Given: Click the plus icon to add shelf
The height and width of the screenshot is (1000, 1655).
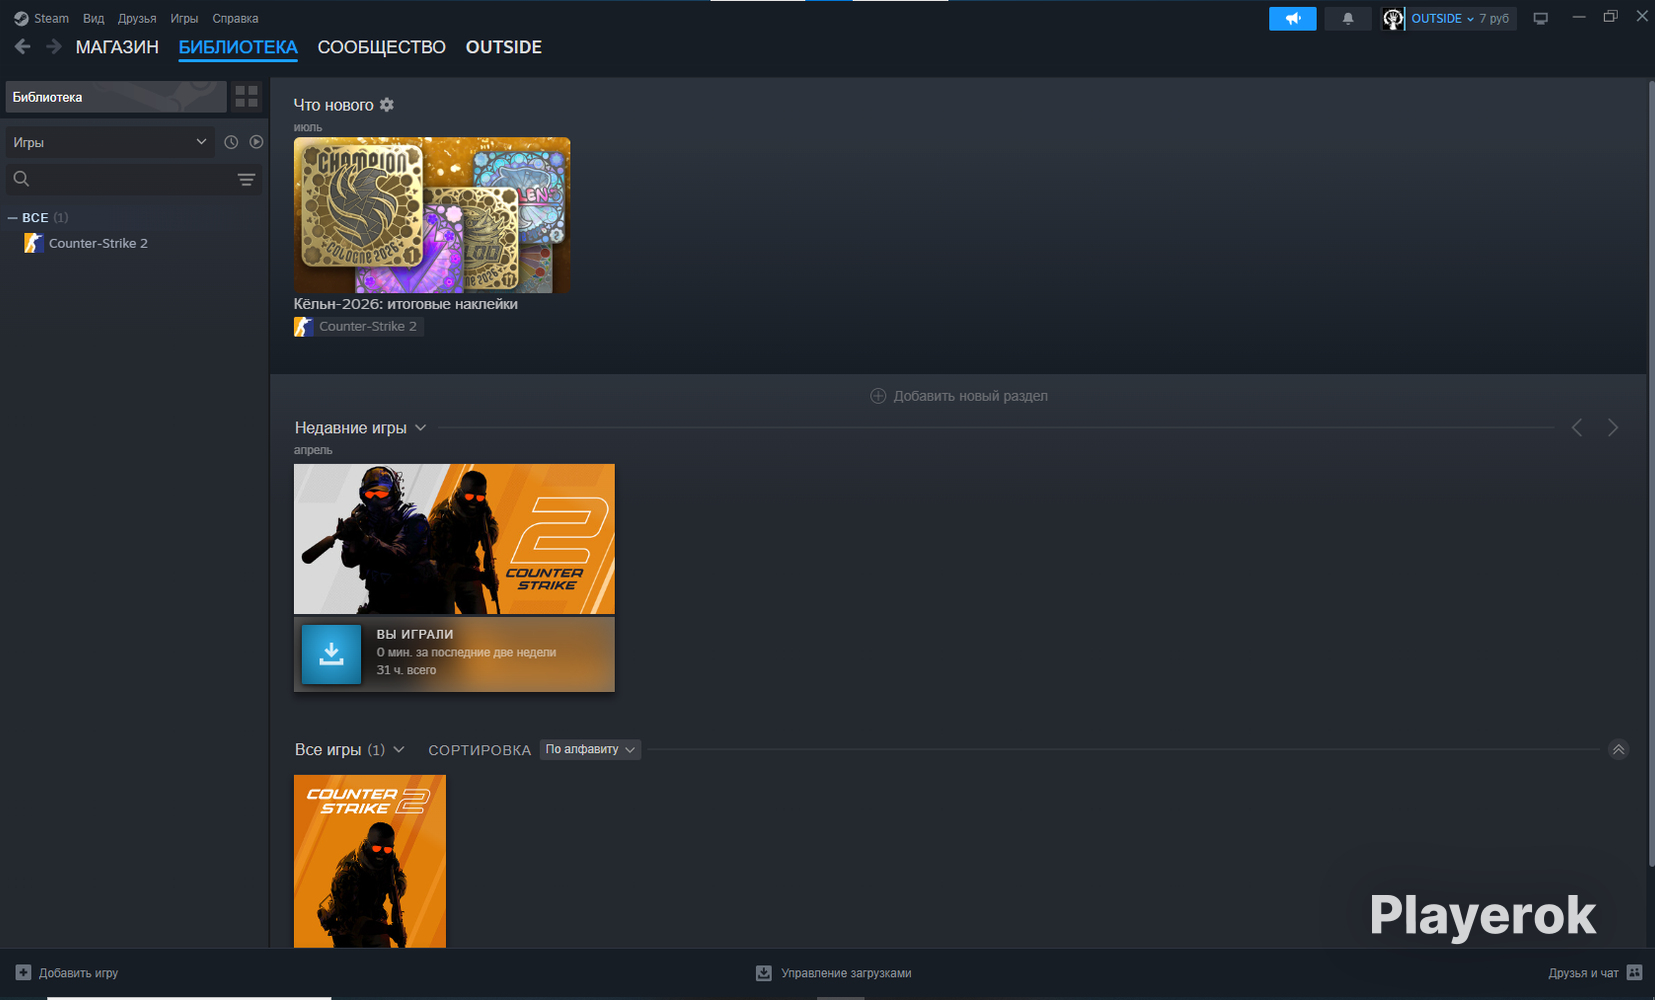Looking at the screenshot, I should 878,396.
